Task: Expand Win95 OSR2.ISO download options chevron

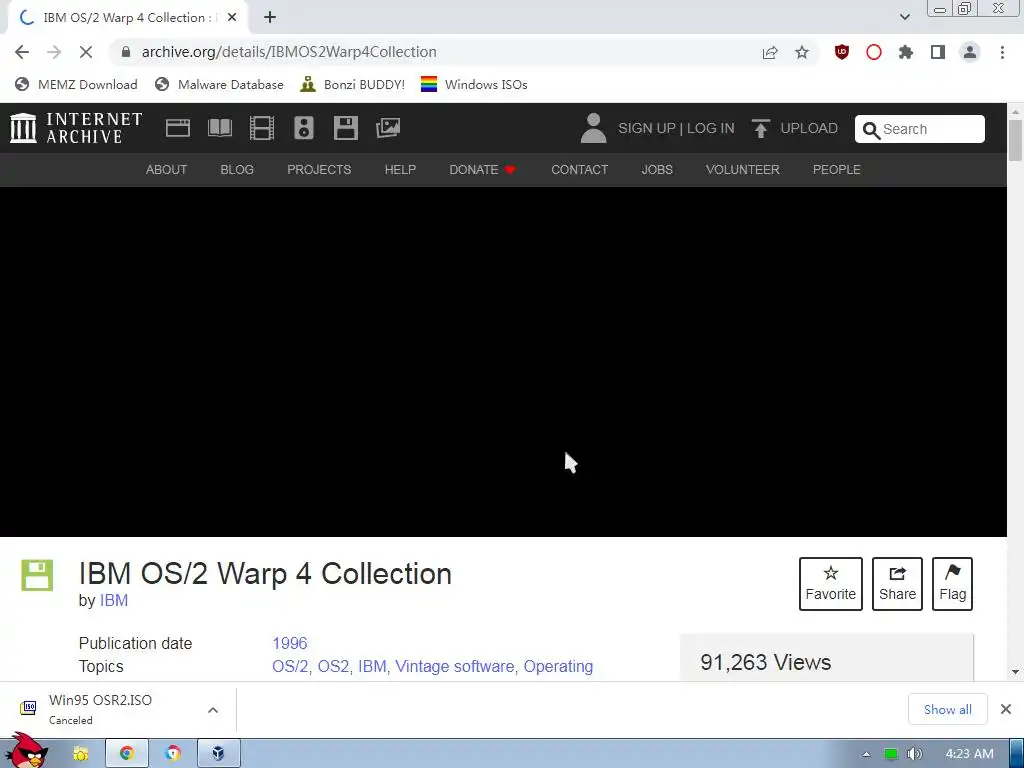Action: click(213, 710)
